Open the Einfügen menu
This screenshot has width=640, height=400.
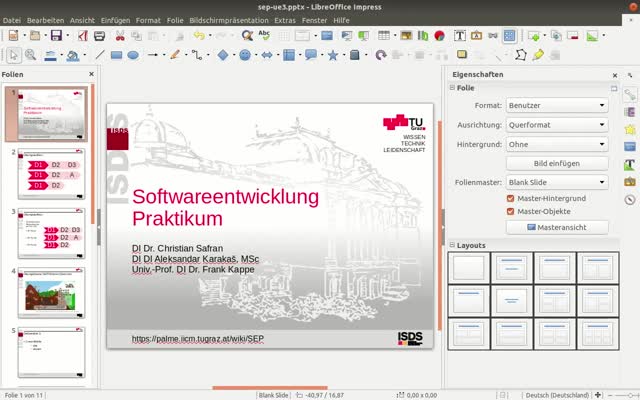coord(115,20)
